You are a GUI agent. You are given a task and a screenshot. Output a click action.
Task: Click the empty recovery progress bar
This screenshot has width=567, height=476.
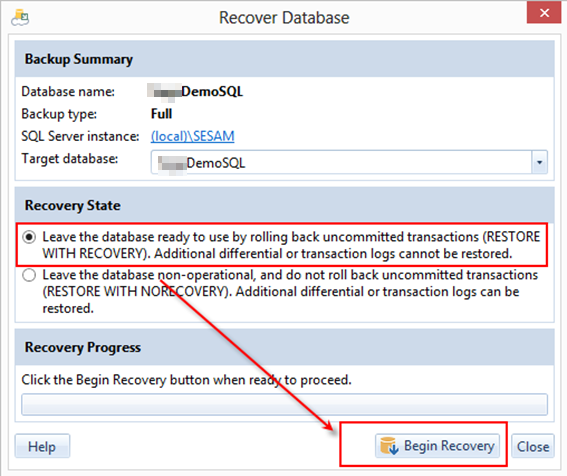click(x=285, y=404)
